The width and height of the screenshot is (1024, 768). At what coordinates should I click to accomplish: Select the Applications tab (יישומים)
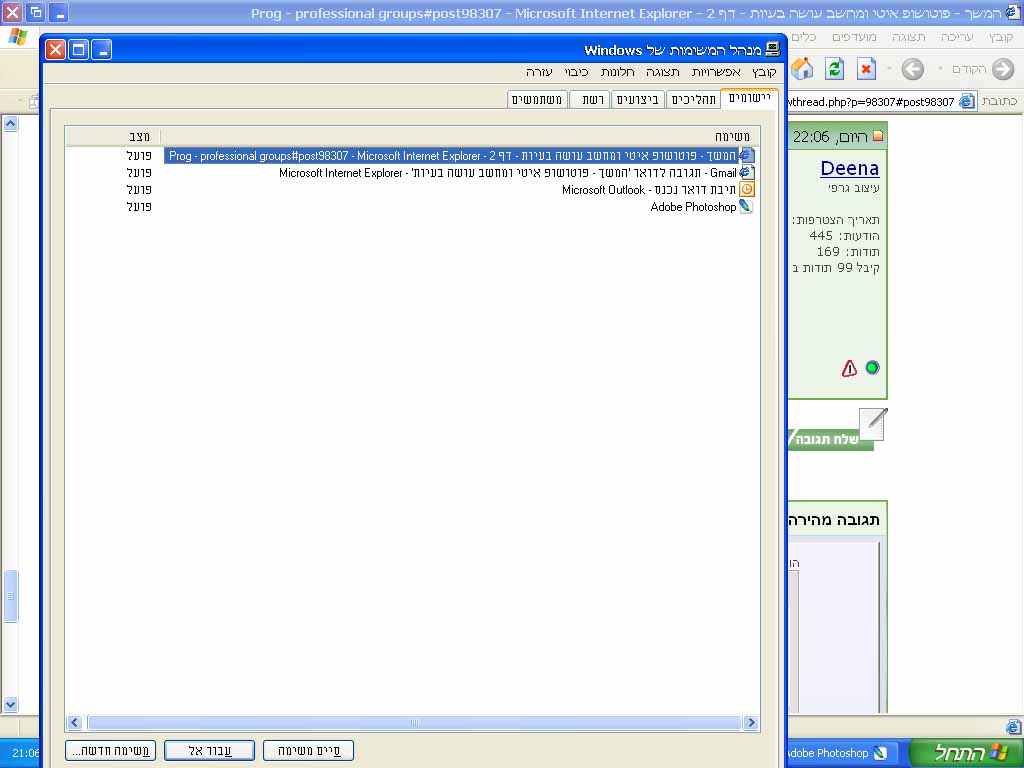750,98
